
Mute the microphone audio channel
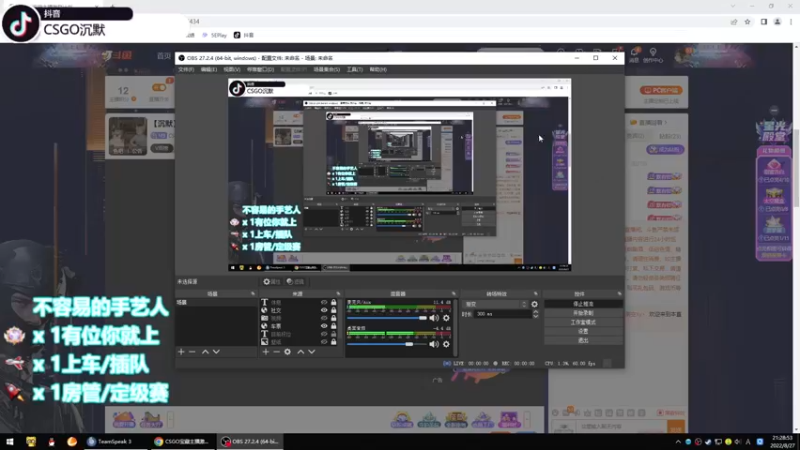pyautogui.click(x=434, y=318)
